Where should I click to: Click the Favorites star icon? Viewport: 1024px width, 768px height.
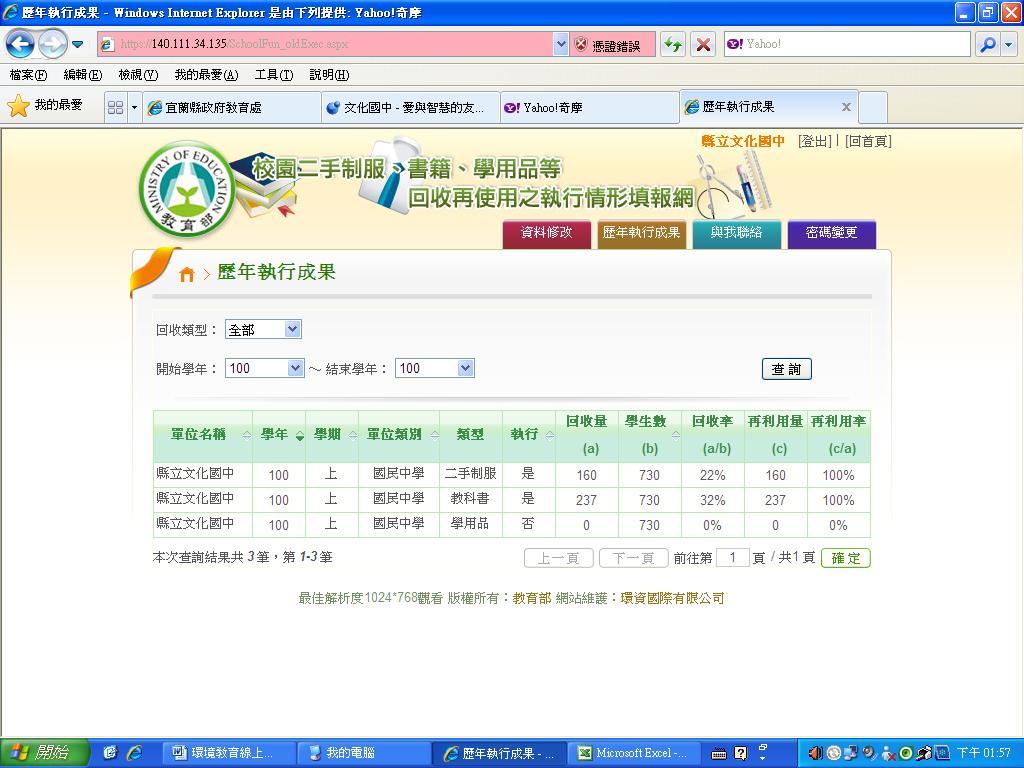point(18,106)
